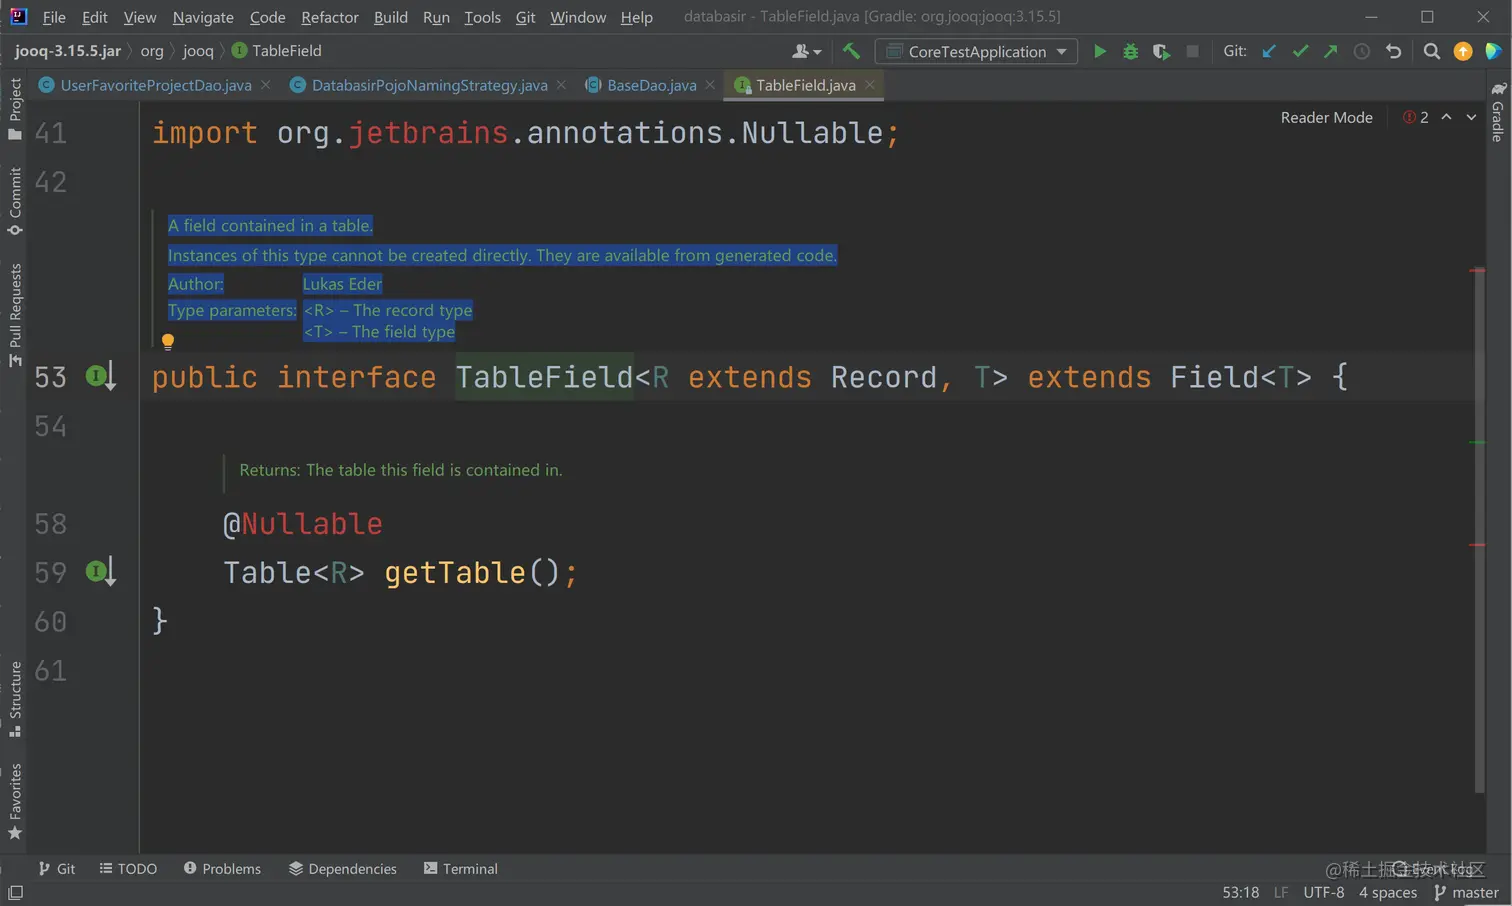Click the Stop square icon

point(1192,51)
